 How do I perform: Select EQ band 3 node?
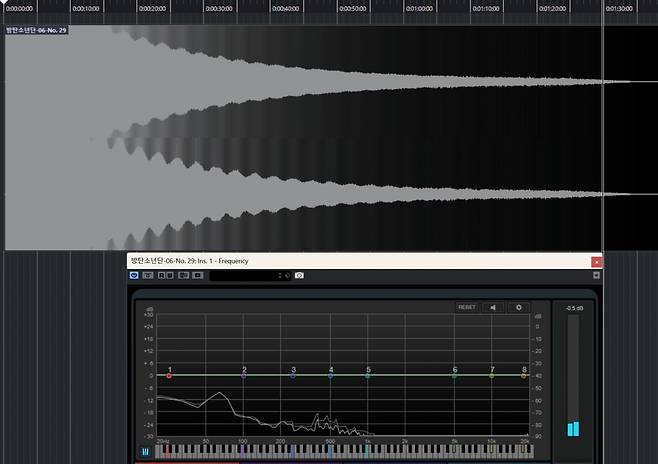[x=293, y=376]
